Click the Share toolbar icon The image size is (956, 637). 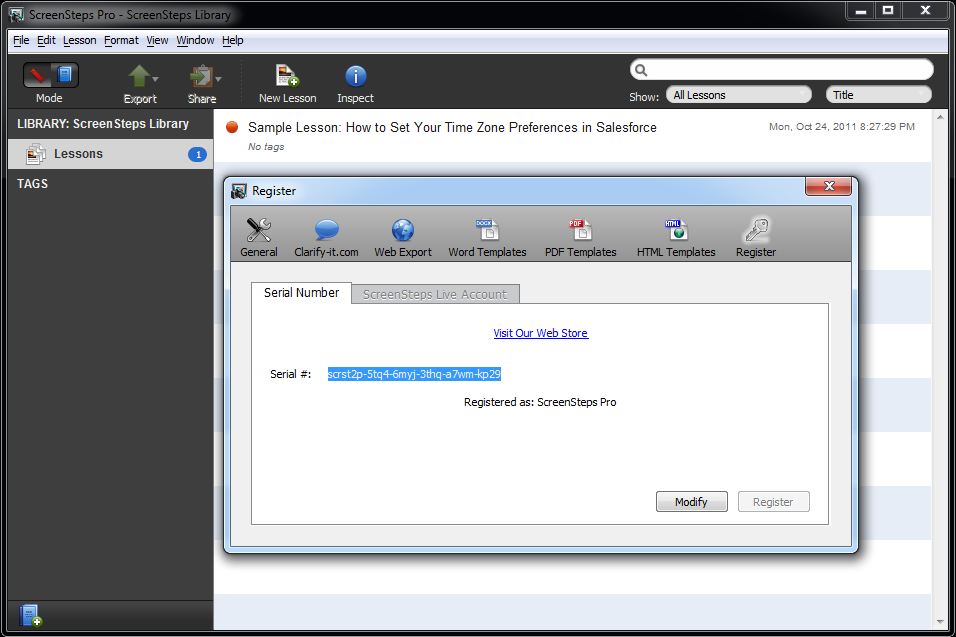[x=200, y=76]
